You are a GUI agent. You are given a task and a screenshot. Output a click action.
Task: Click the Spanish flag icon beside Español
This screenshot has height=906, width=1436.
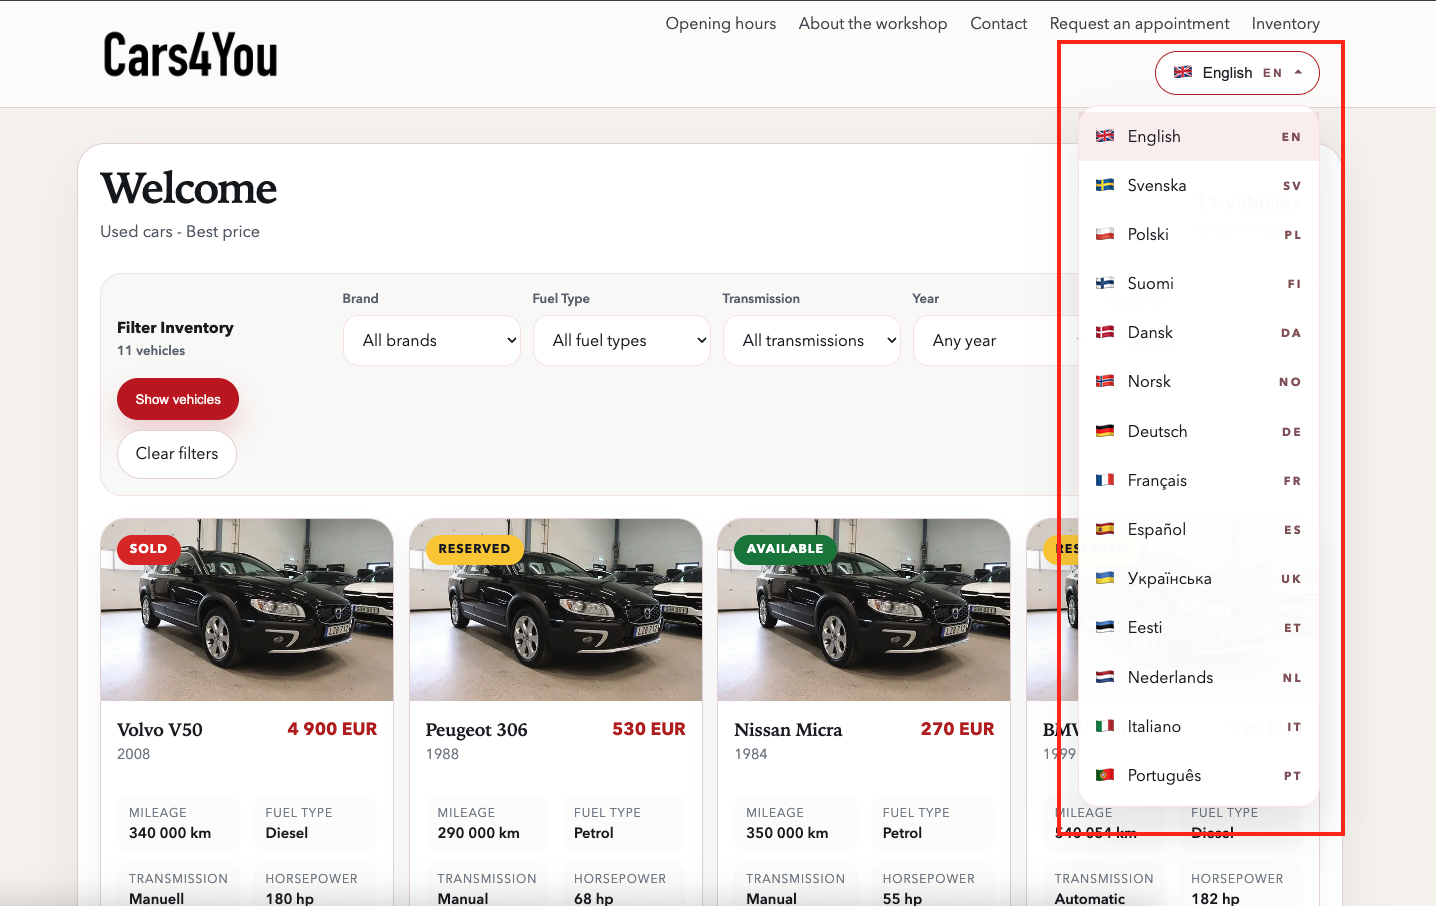click(x=1105, y=529)
